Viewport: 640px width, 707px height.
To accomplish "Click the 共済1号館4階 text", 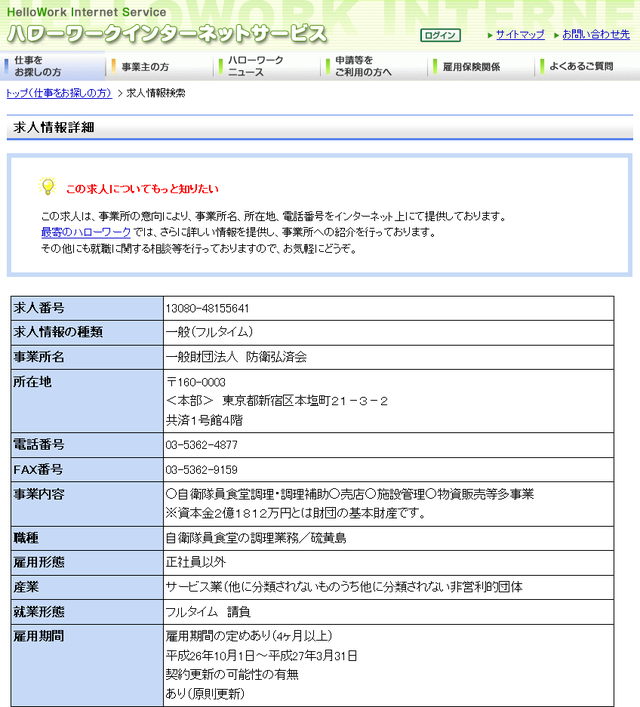I will click(204, 421).
